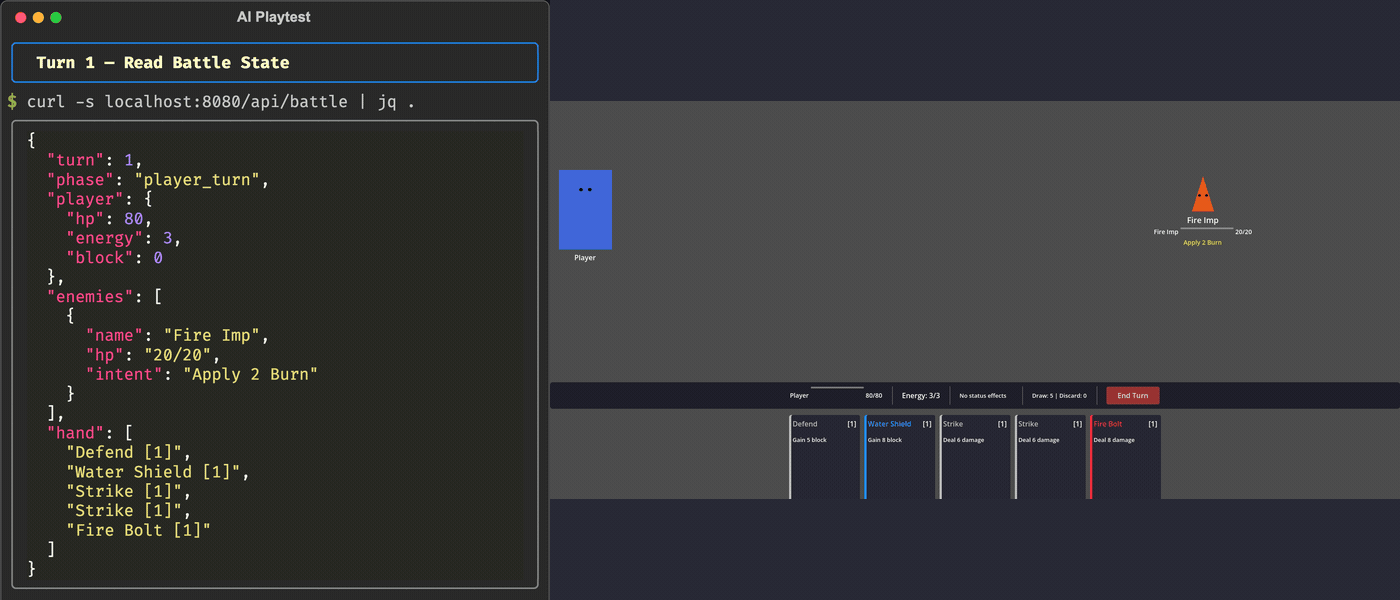The width and height of the screenshot is (1400, 600).
Task: Play the Water Shield card
Action: (900, 455)
